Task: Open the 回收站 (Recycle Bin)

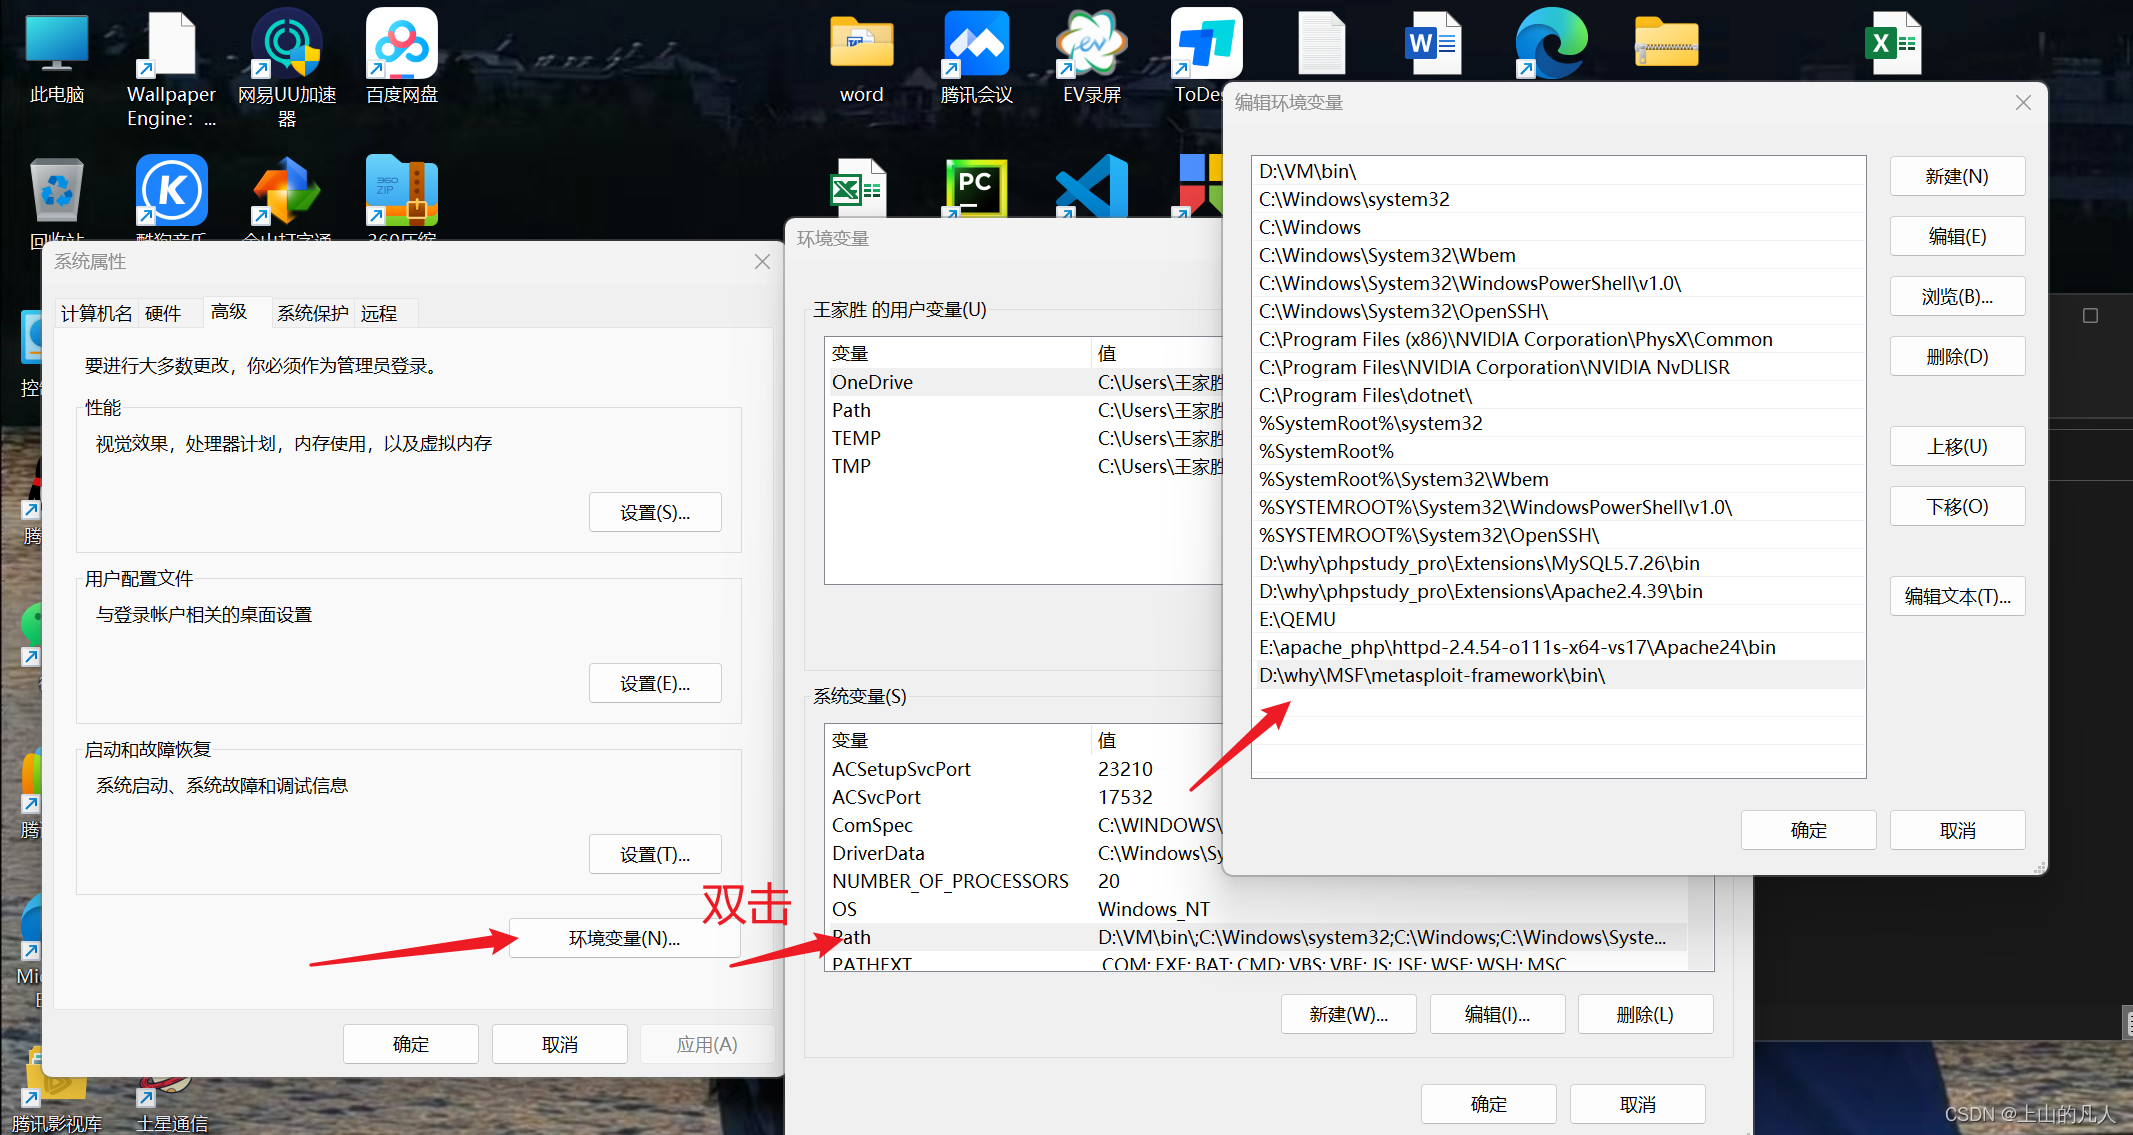Action: pos(56,190)
